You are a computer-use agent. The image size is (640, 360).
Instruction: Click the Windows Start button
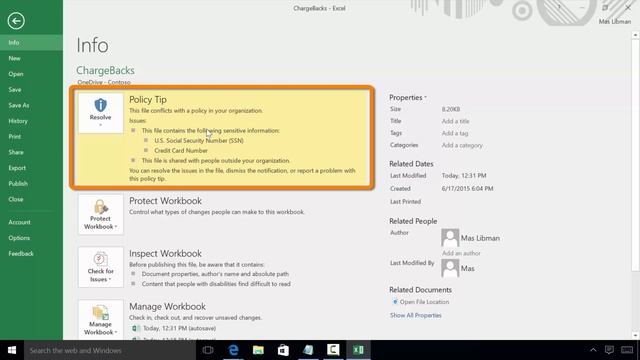12,350
